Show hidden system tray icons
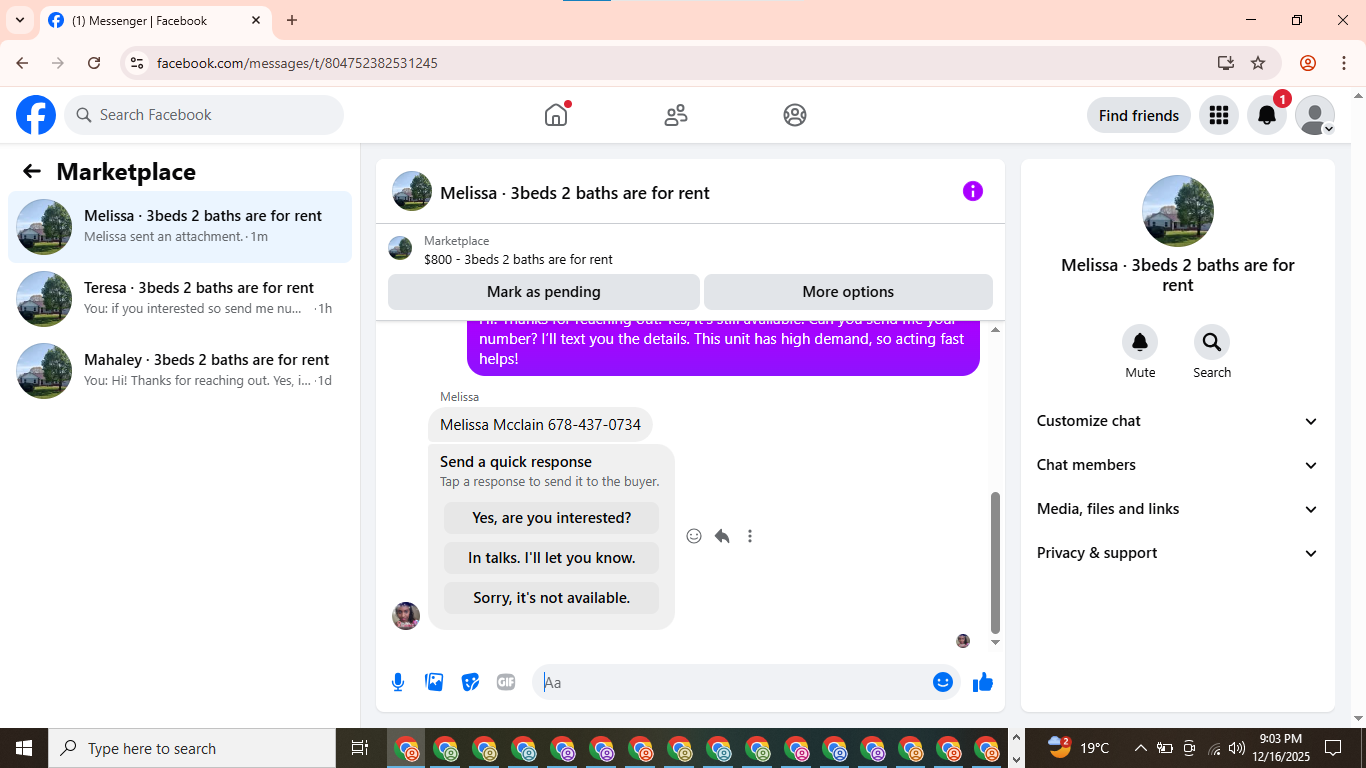The image size is (1366, 768). (x=1140, y=748)
